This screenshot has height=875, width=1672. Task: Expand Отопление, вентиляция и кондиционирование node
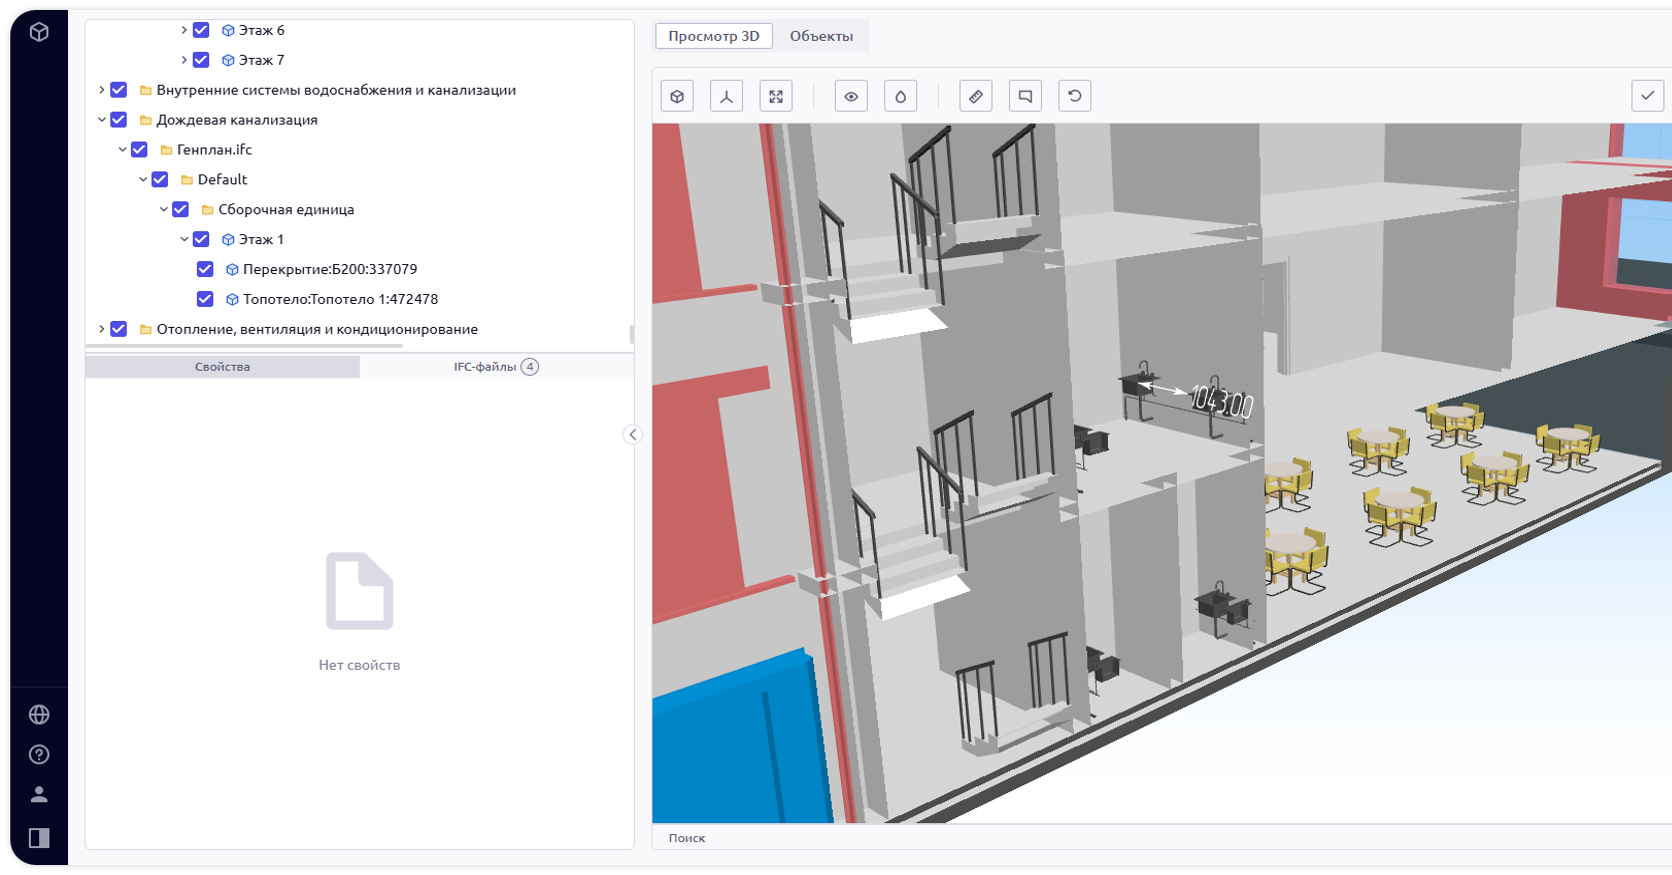(x=102, y=329)
